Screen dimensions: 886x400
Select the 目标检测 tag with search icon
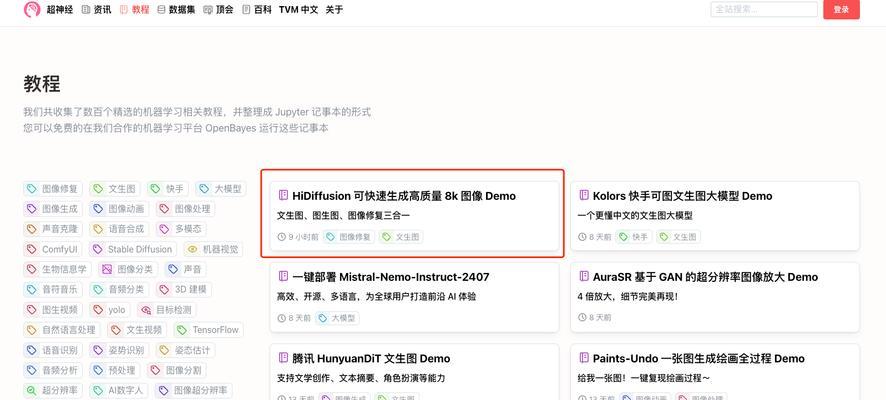[167, 310]
